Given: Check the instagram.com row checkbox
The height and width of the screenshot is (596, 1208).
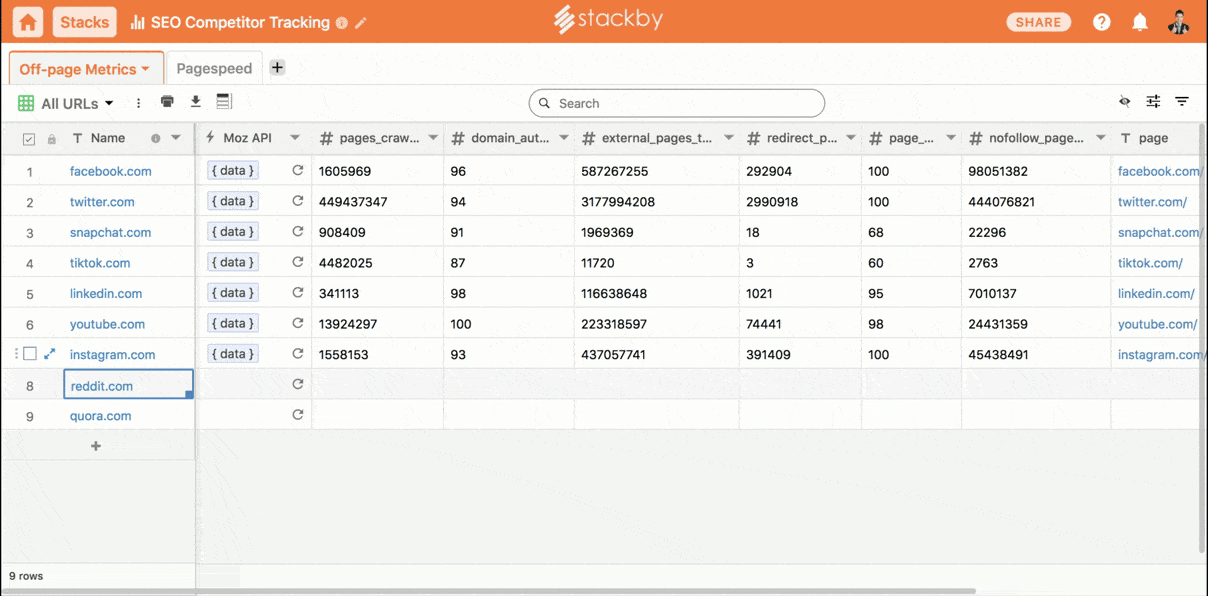Looking at the screenshot, I should pyautogui.click(x=30, y=354).
